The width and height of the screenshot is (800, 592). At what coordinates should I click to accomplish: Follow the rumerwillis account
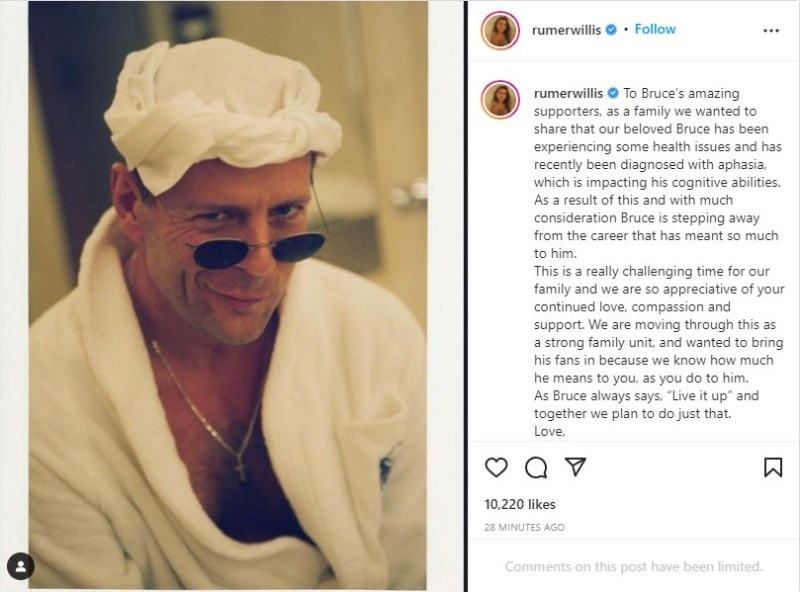pyautogui.click(x=655, y=29)
